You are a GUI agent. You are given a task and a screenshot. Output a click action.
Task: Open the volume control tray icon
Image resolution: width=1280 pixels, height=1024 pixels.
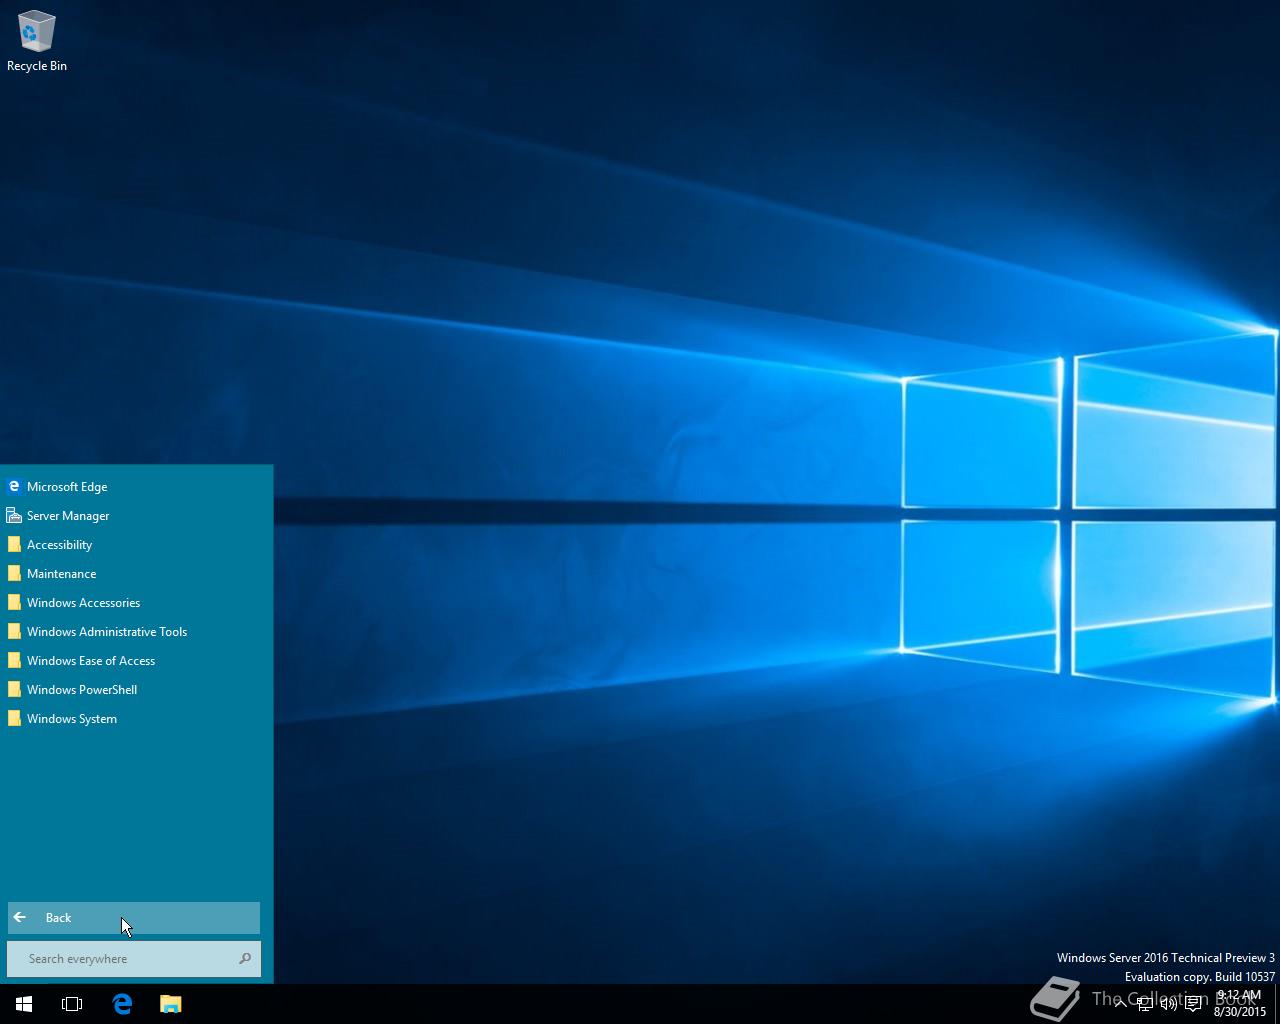pyautogui.click(x=1168, y=1004)
